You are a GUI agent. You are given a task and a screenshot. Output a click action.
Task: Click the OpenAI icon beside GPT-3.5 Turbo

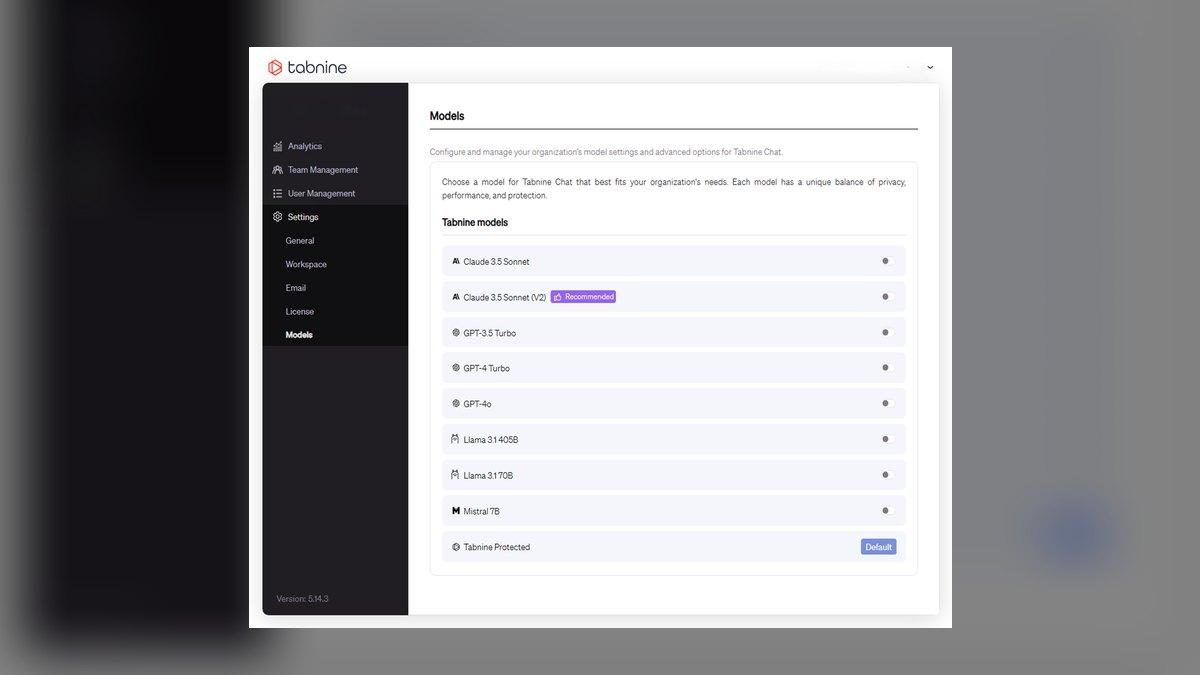pos(456,333)
